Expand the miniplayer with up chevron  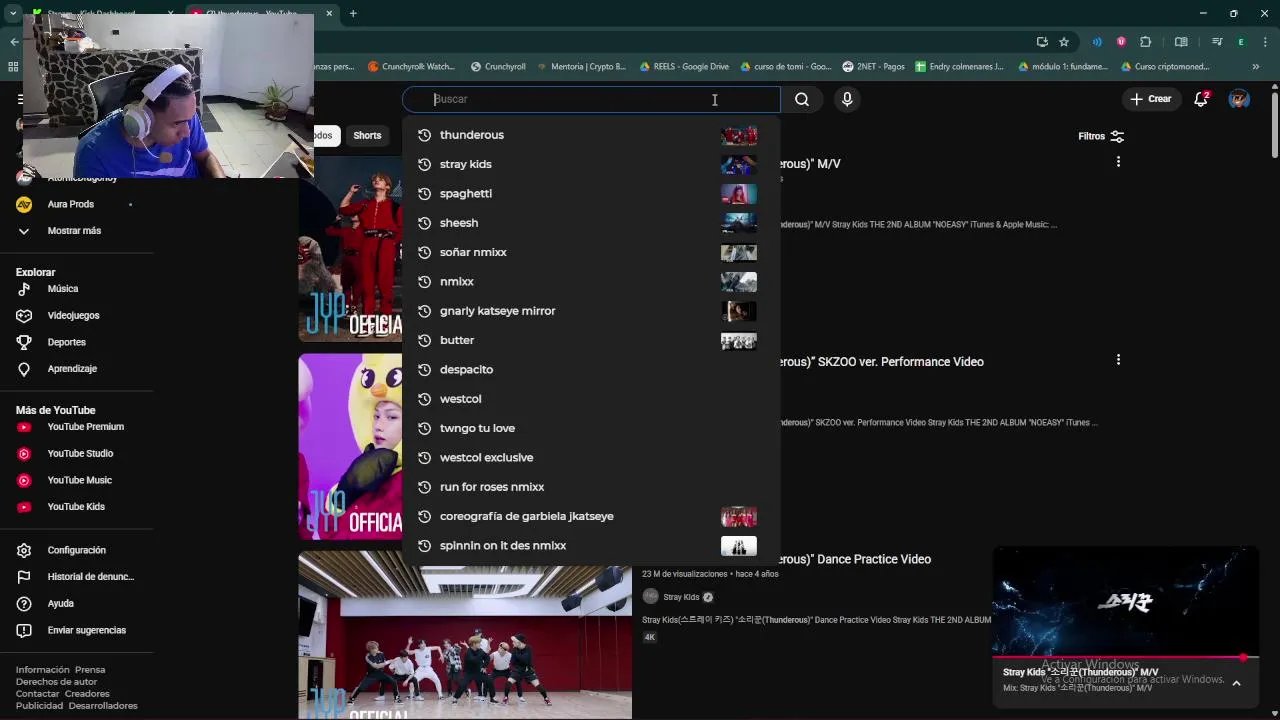click(x=1236, y=683)
